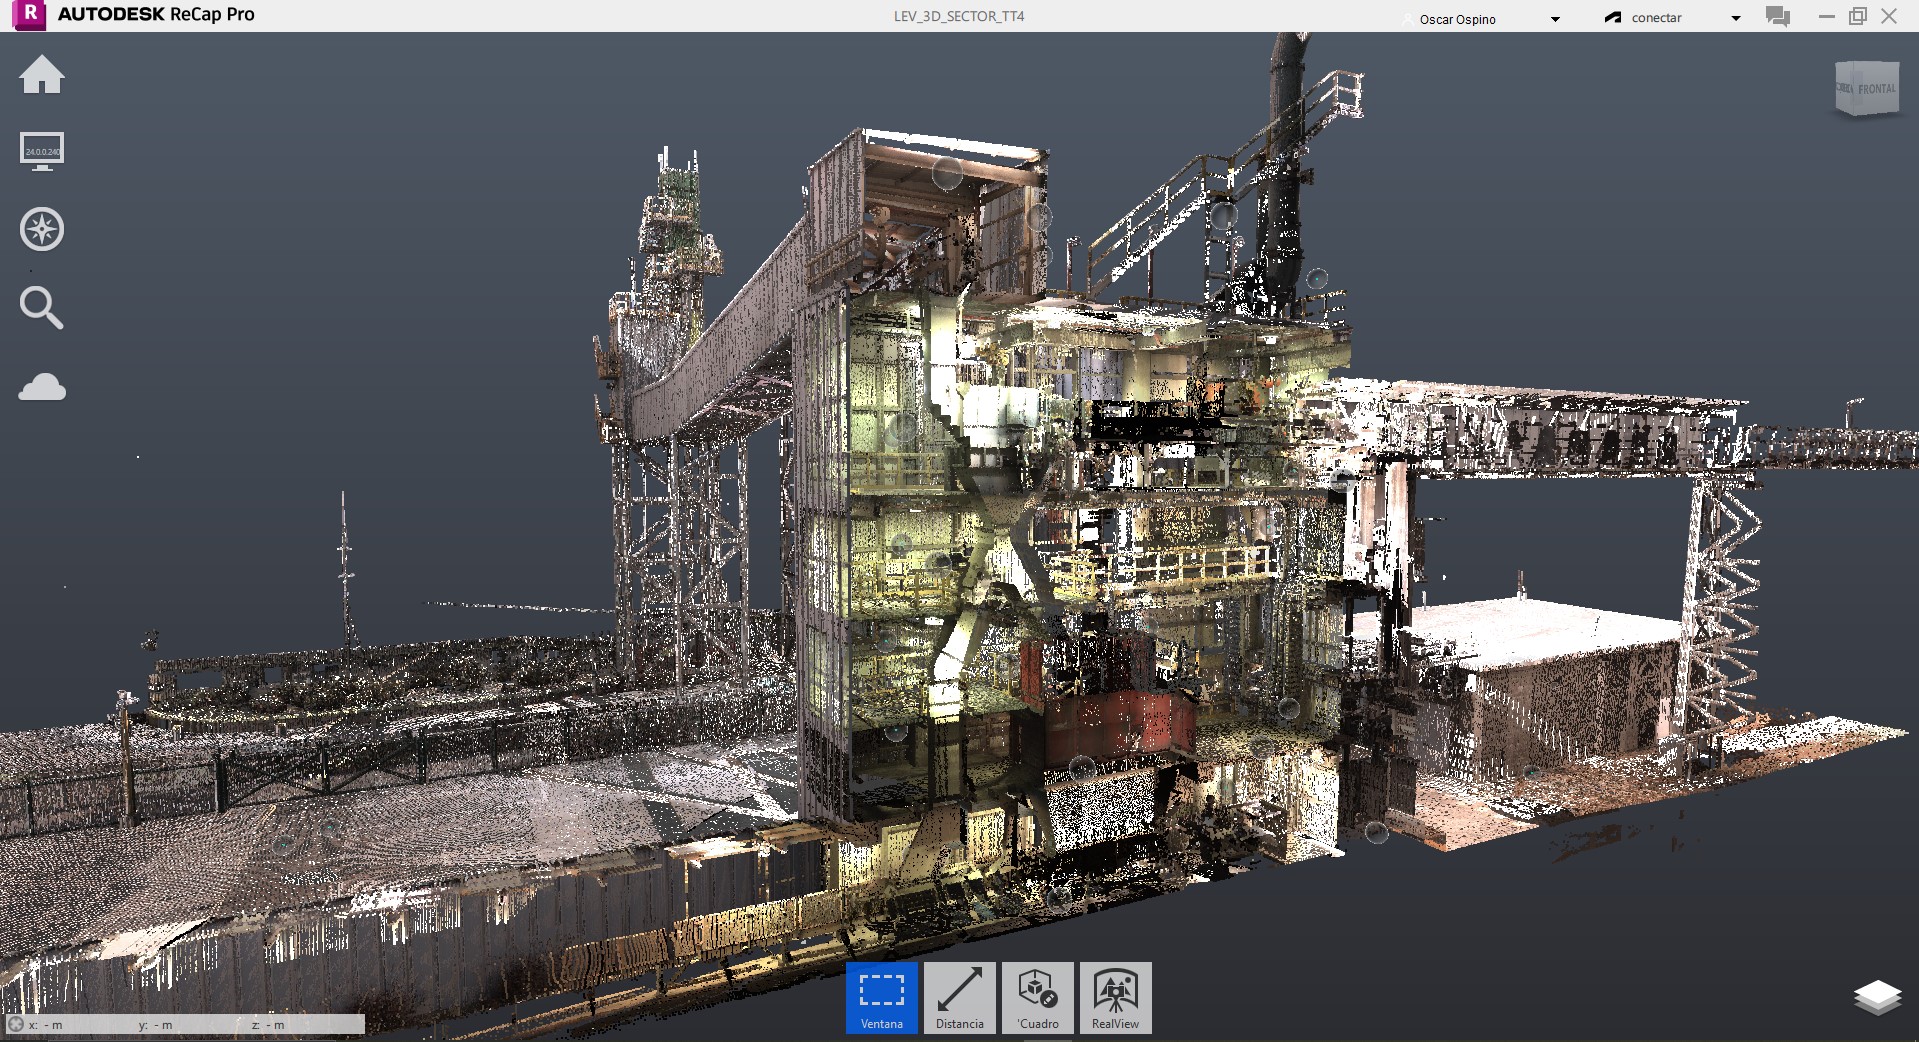
Task: Select the Ventana window selection tool
Action: pyautogui.click(x=882, y=998)
